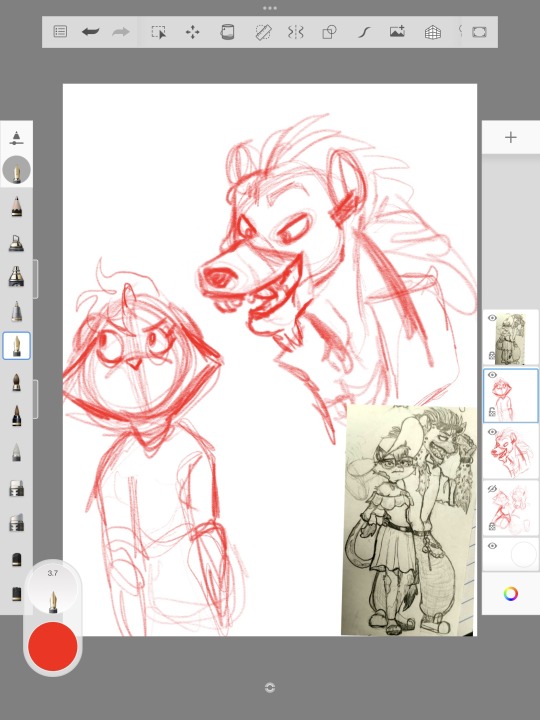Screen dimensions: 540x720
Task: Open the main menu list icon
Action: (x=60, y=32)
